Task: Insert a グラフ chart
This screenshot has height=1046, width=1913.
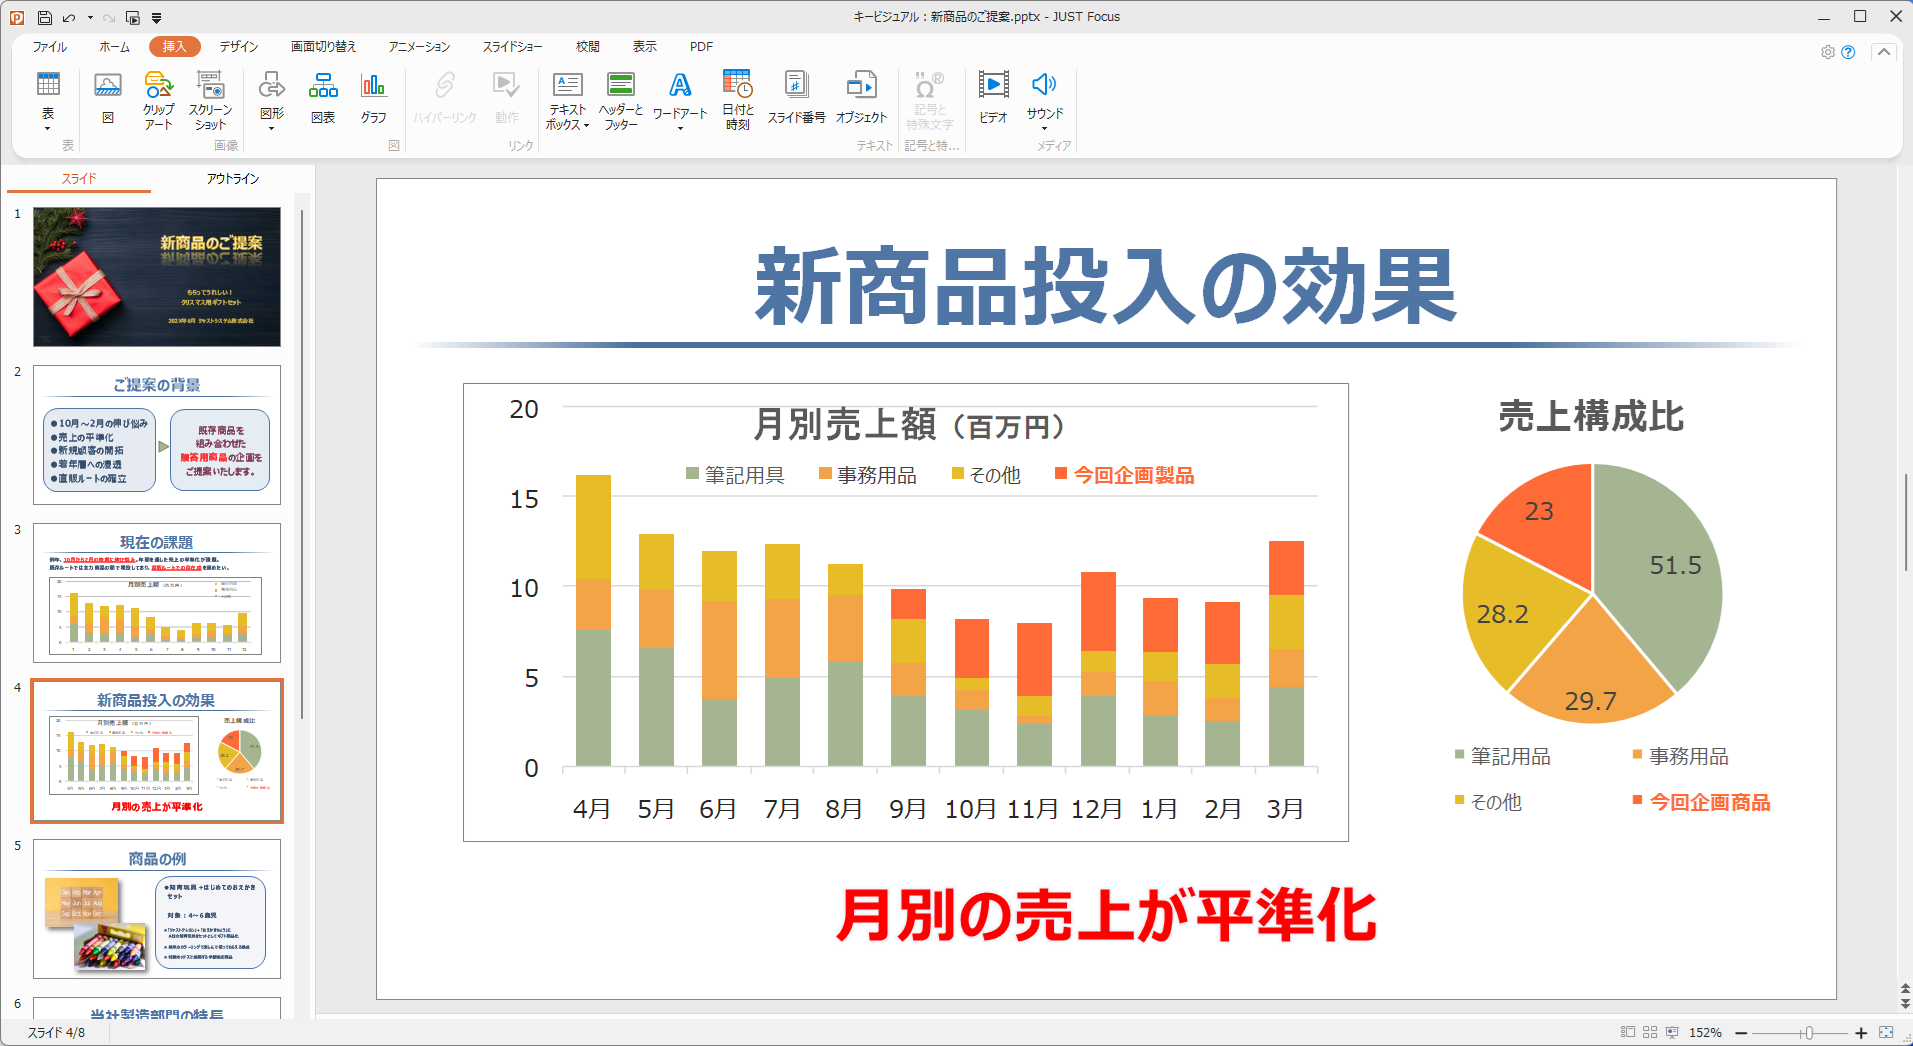Action: (x=373, y=99)
